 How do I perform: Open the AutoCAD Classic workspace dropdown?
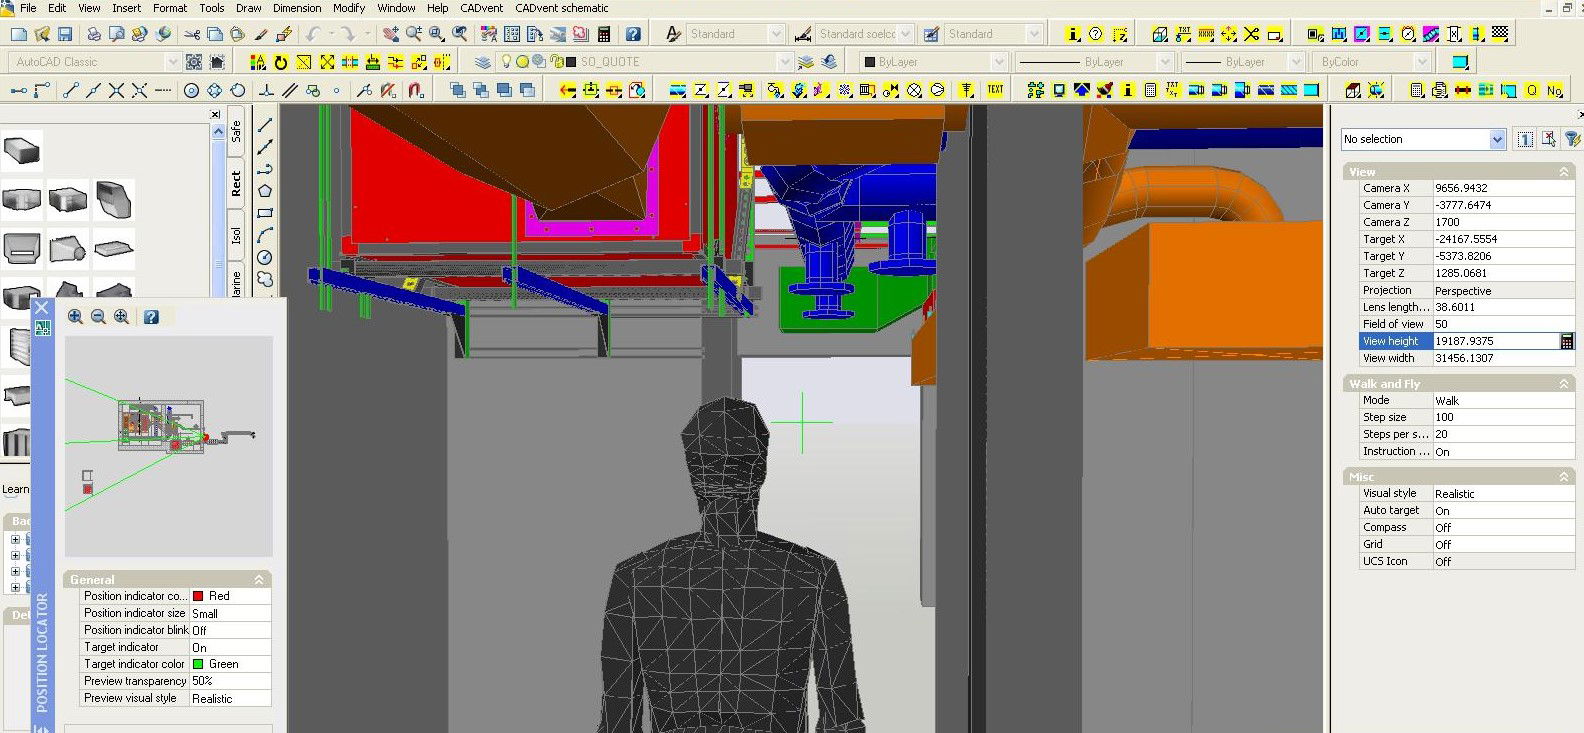point(171,62)
